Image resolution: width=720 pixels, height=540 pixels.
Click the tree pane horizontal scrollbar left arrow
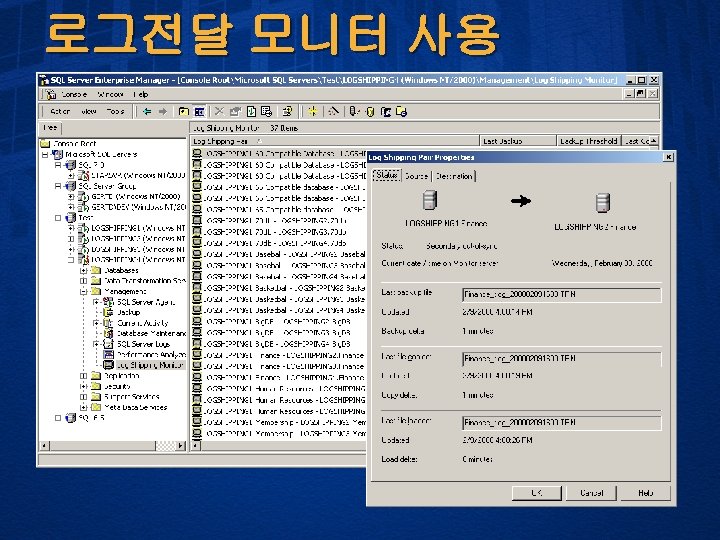click(45, 445)
